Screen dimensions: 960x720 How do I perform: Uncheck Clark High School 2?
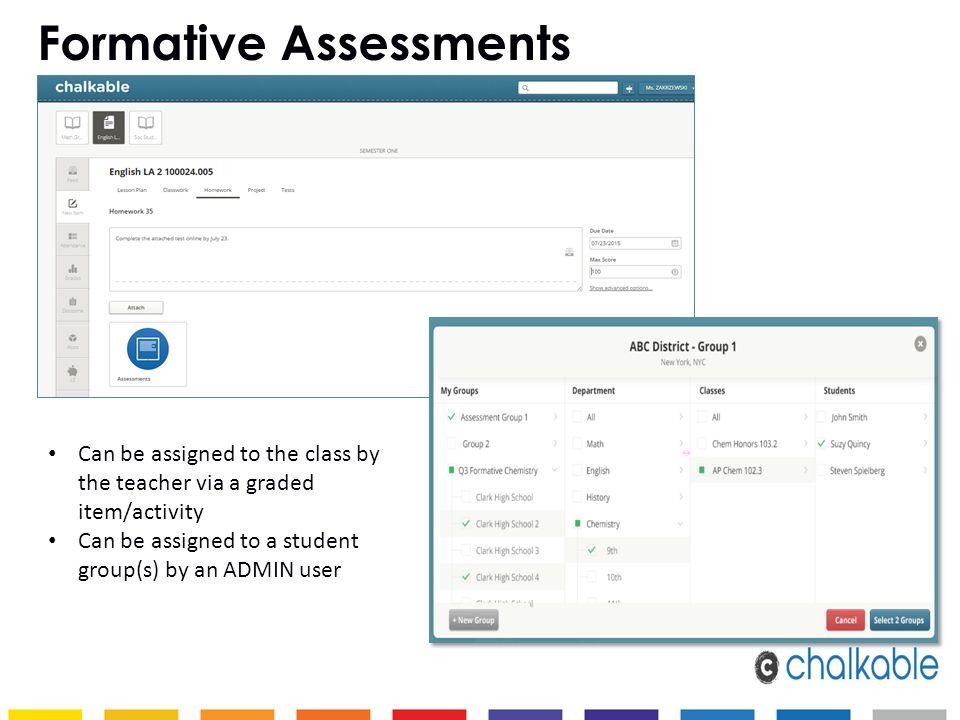(x=466, y=523)
